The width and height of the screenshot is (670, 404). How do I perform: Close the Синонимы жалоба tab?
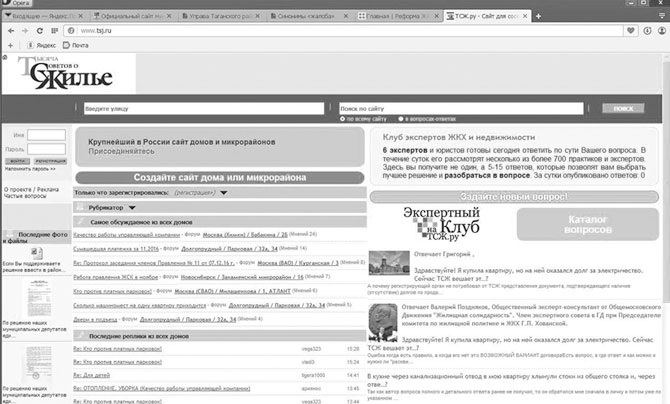(346, 16)
